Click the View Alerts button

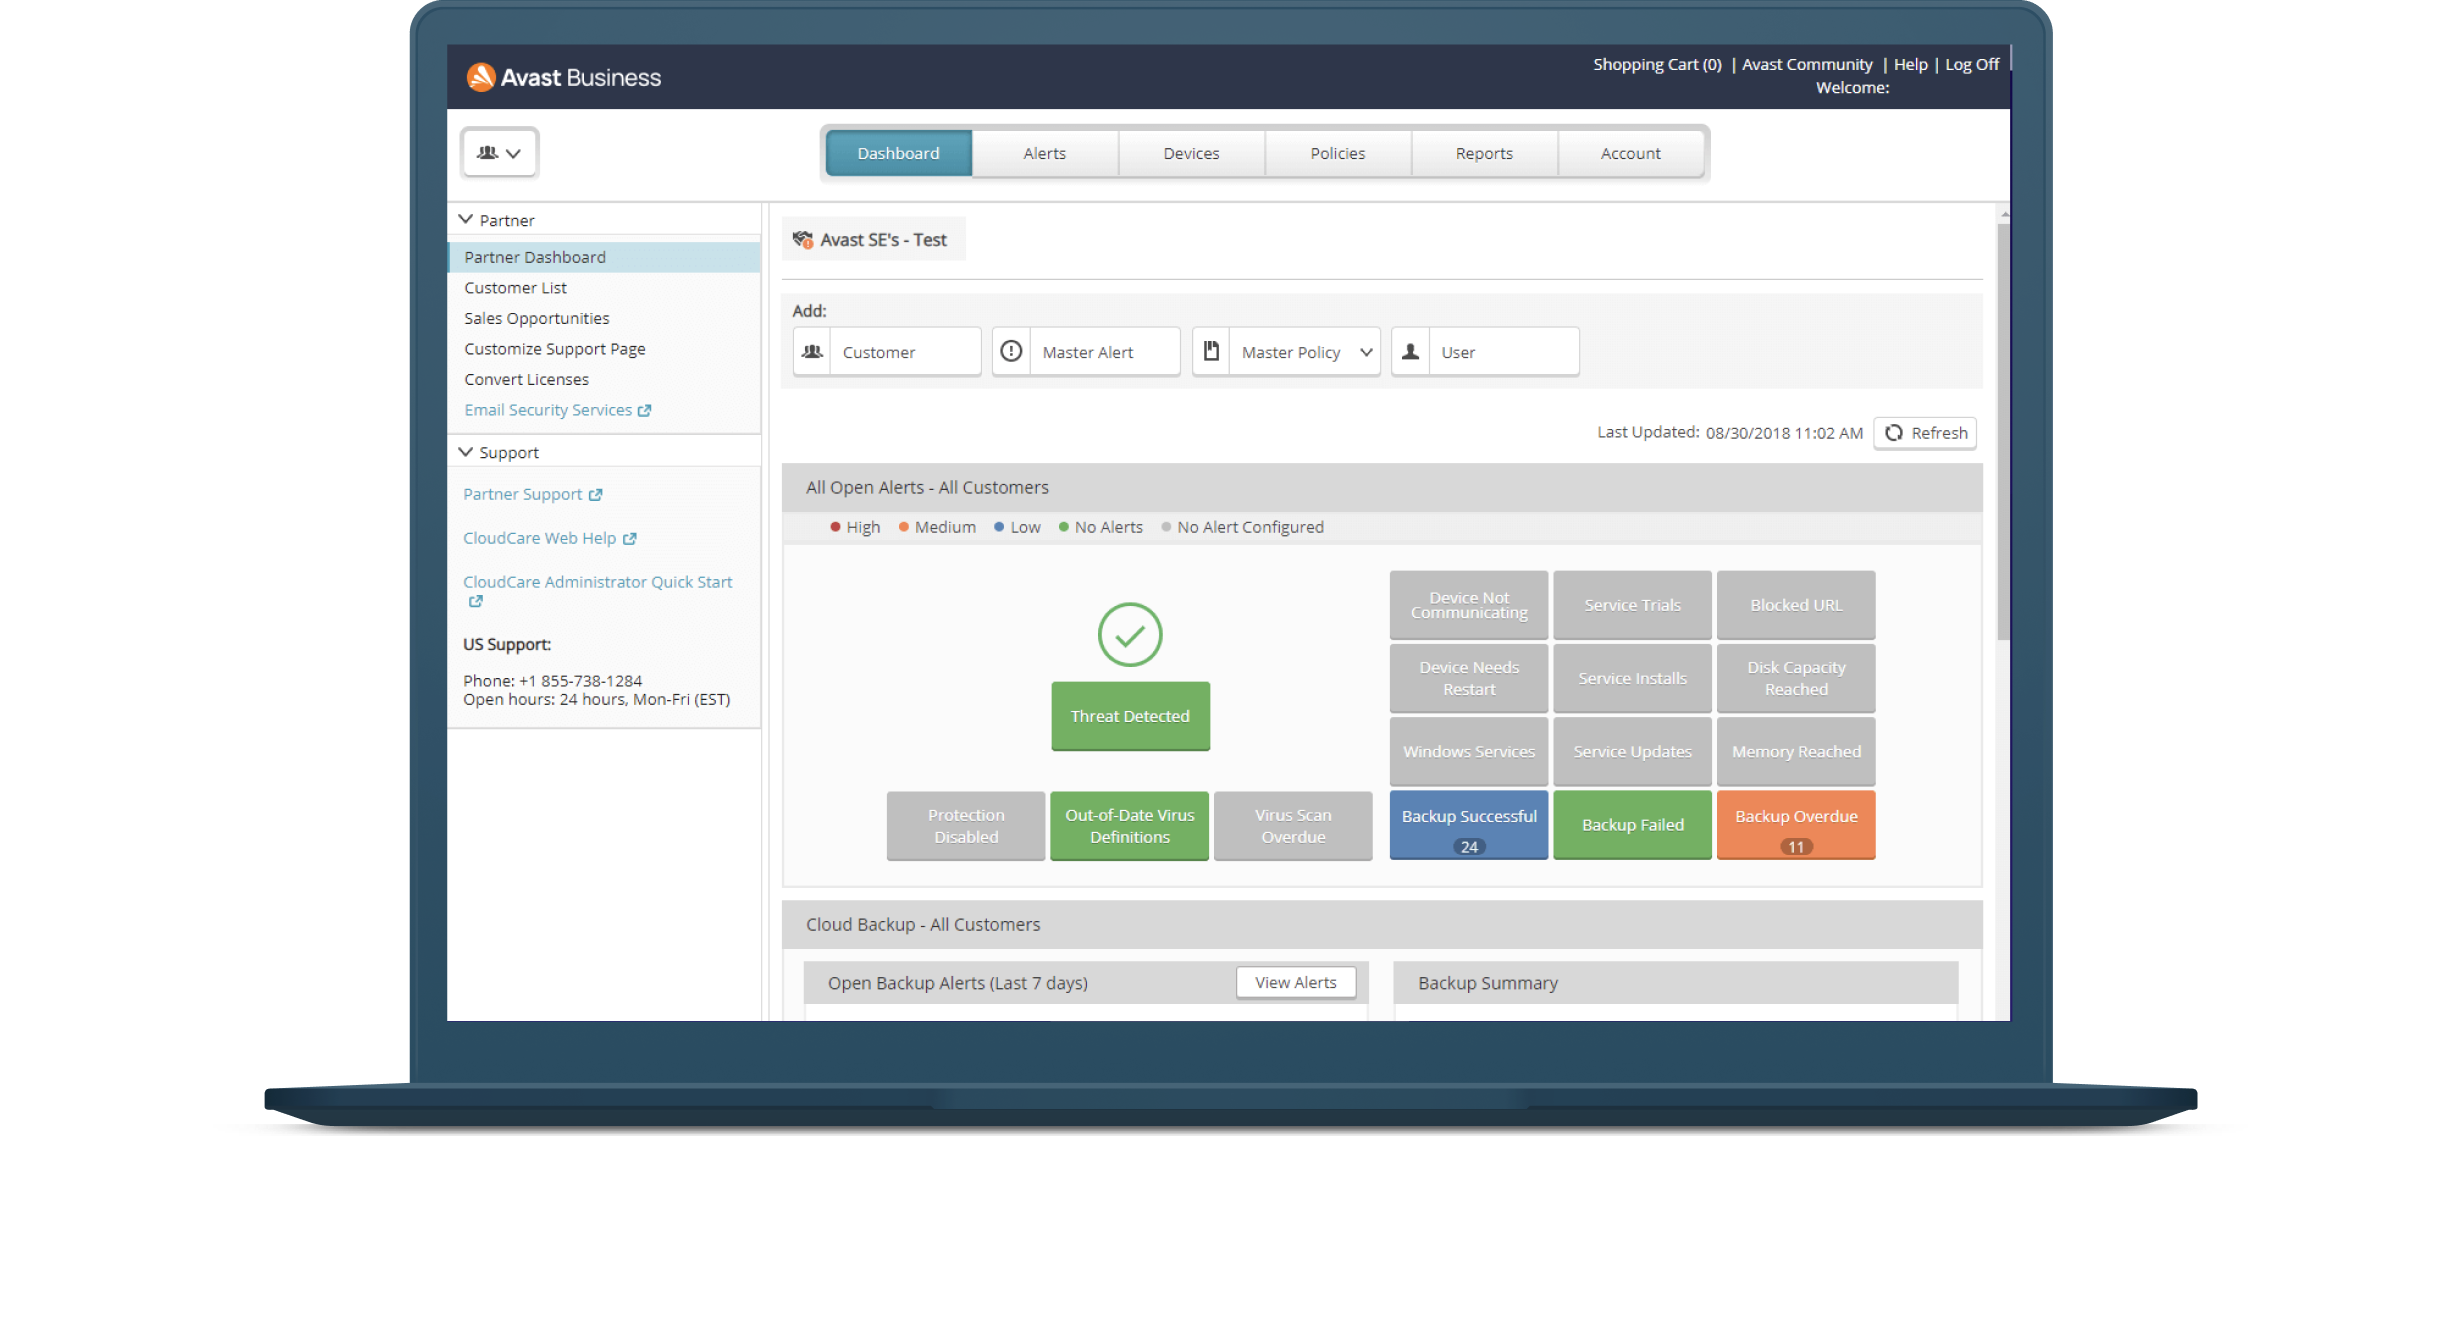point(1295,982)
